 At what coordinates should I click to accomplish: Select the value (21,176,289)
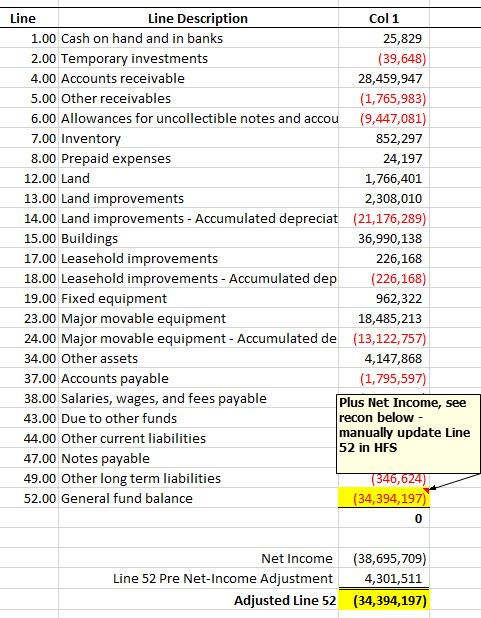click(384, 218)
